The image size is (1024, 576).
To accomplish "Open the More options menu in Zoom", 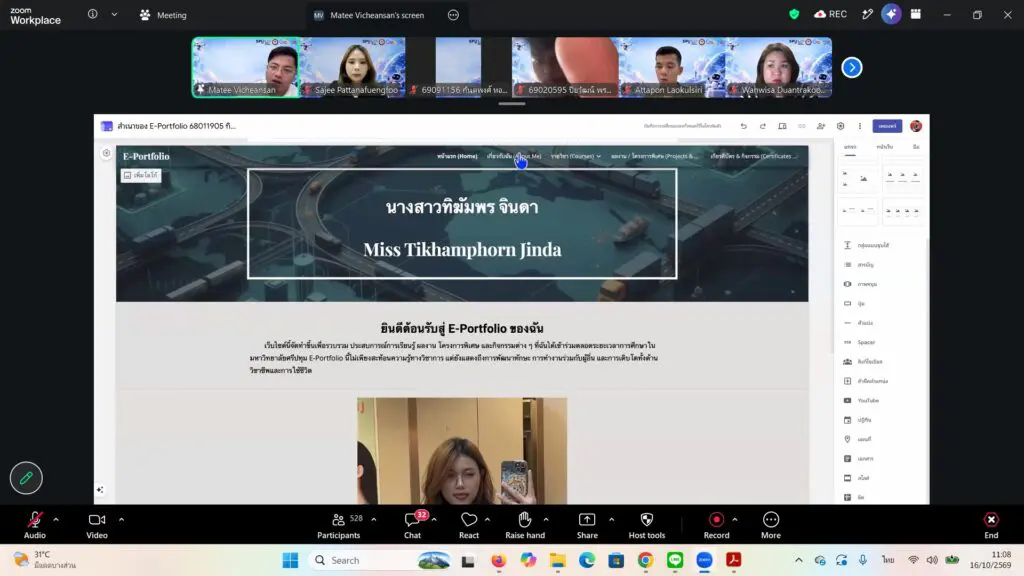I will [771, 524].
